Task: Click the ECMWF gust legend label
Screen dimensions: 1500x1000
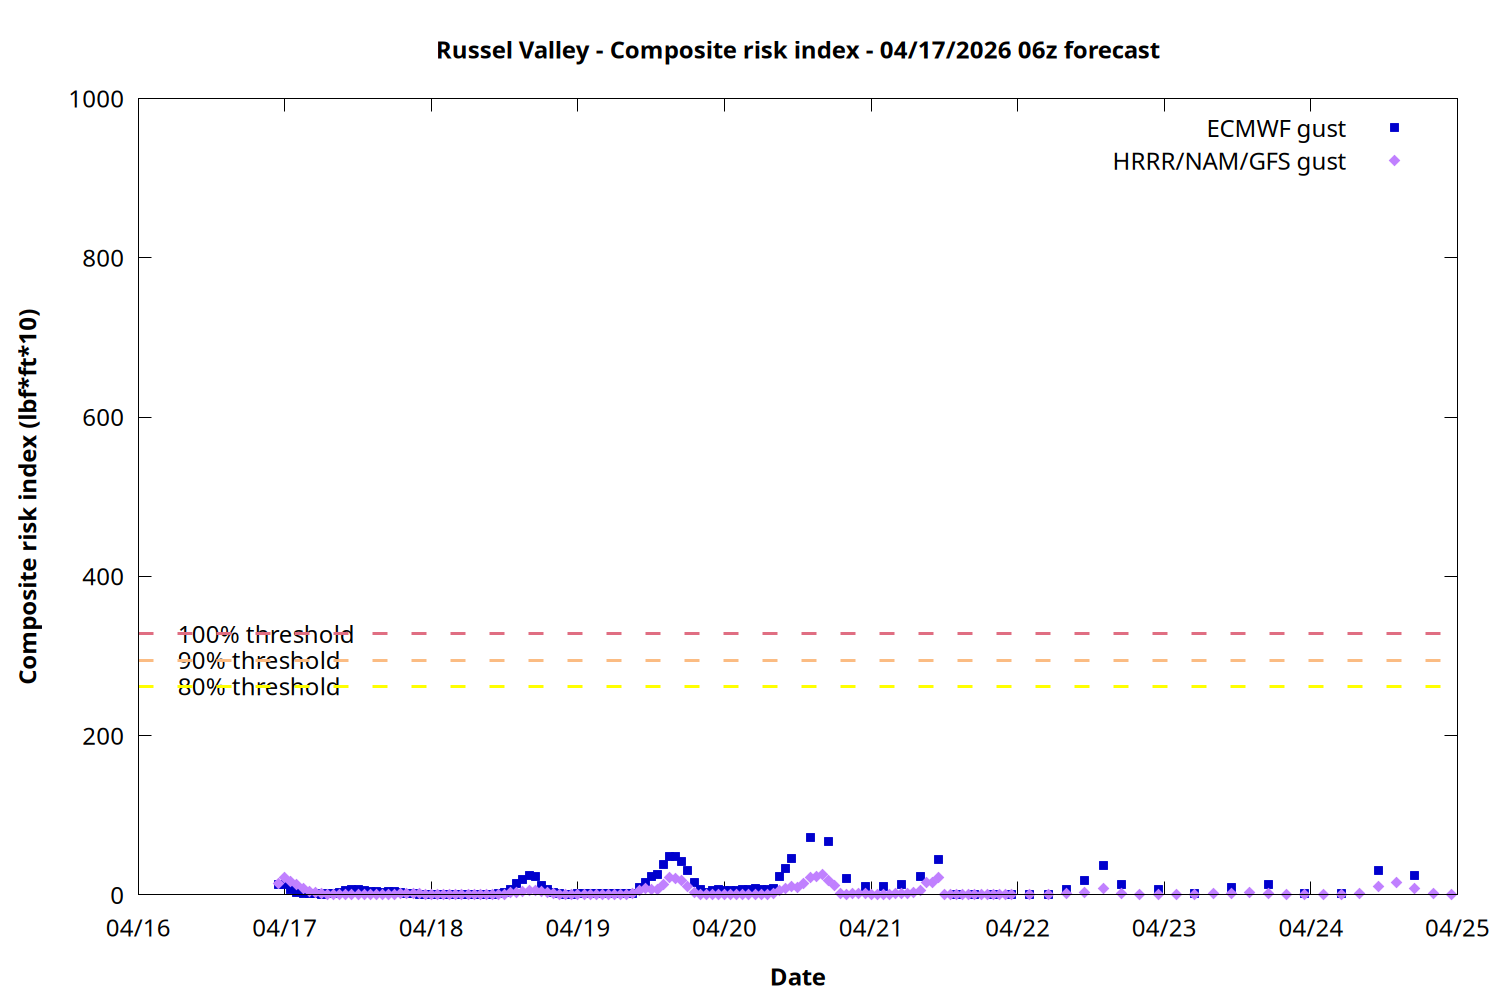Action: 1275,129
